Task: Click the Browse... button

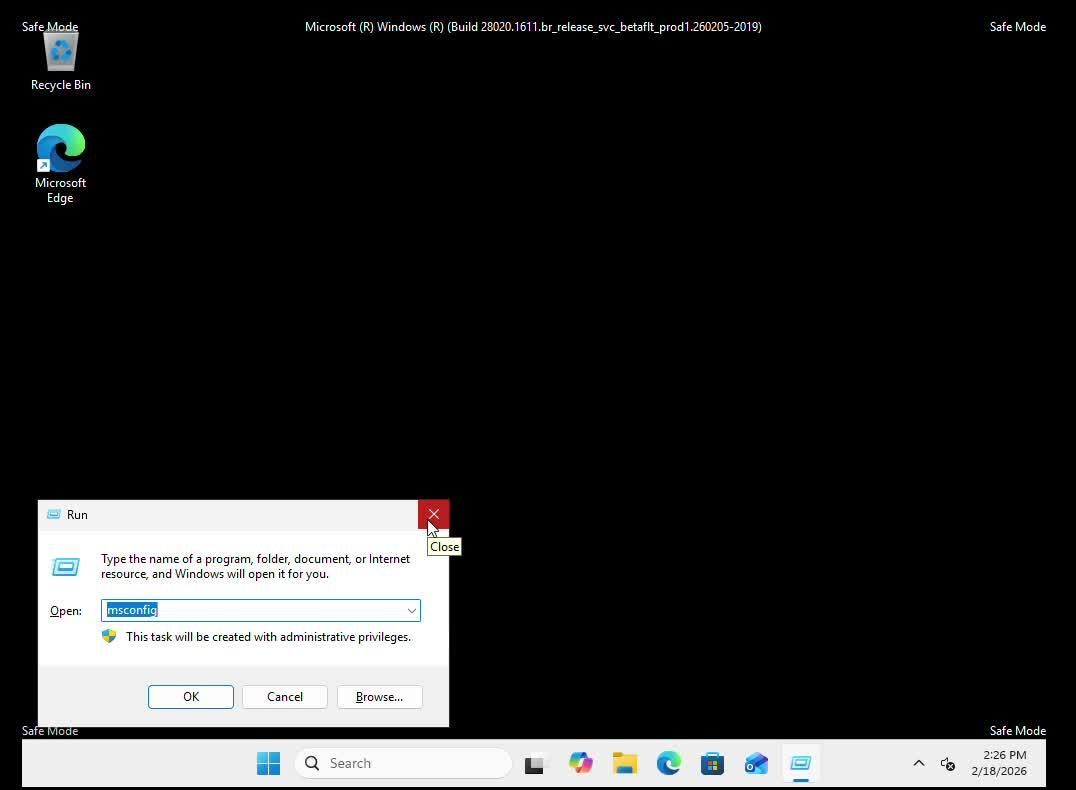Action: [x=379, y=697]
